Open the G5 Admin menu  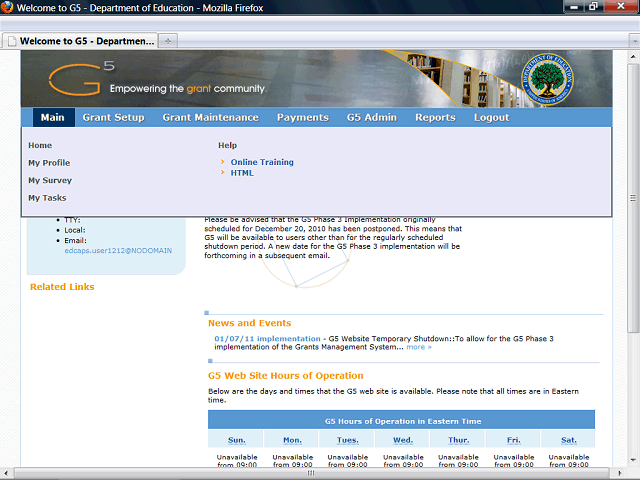pos(372,118)
